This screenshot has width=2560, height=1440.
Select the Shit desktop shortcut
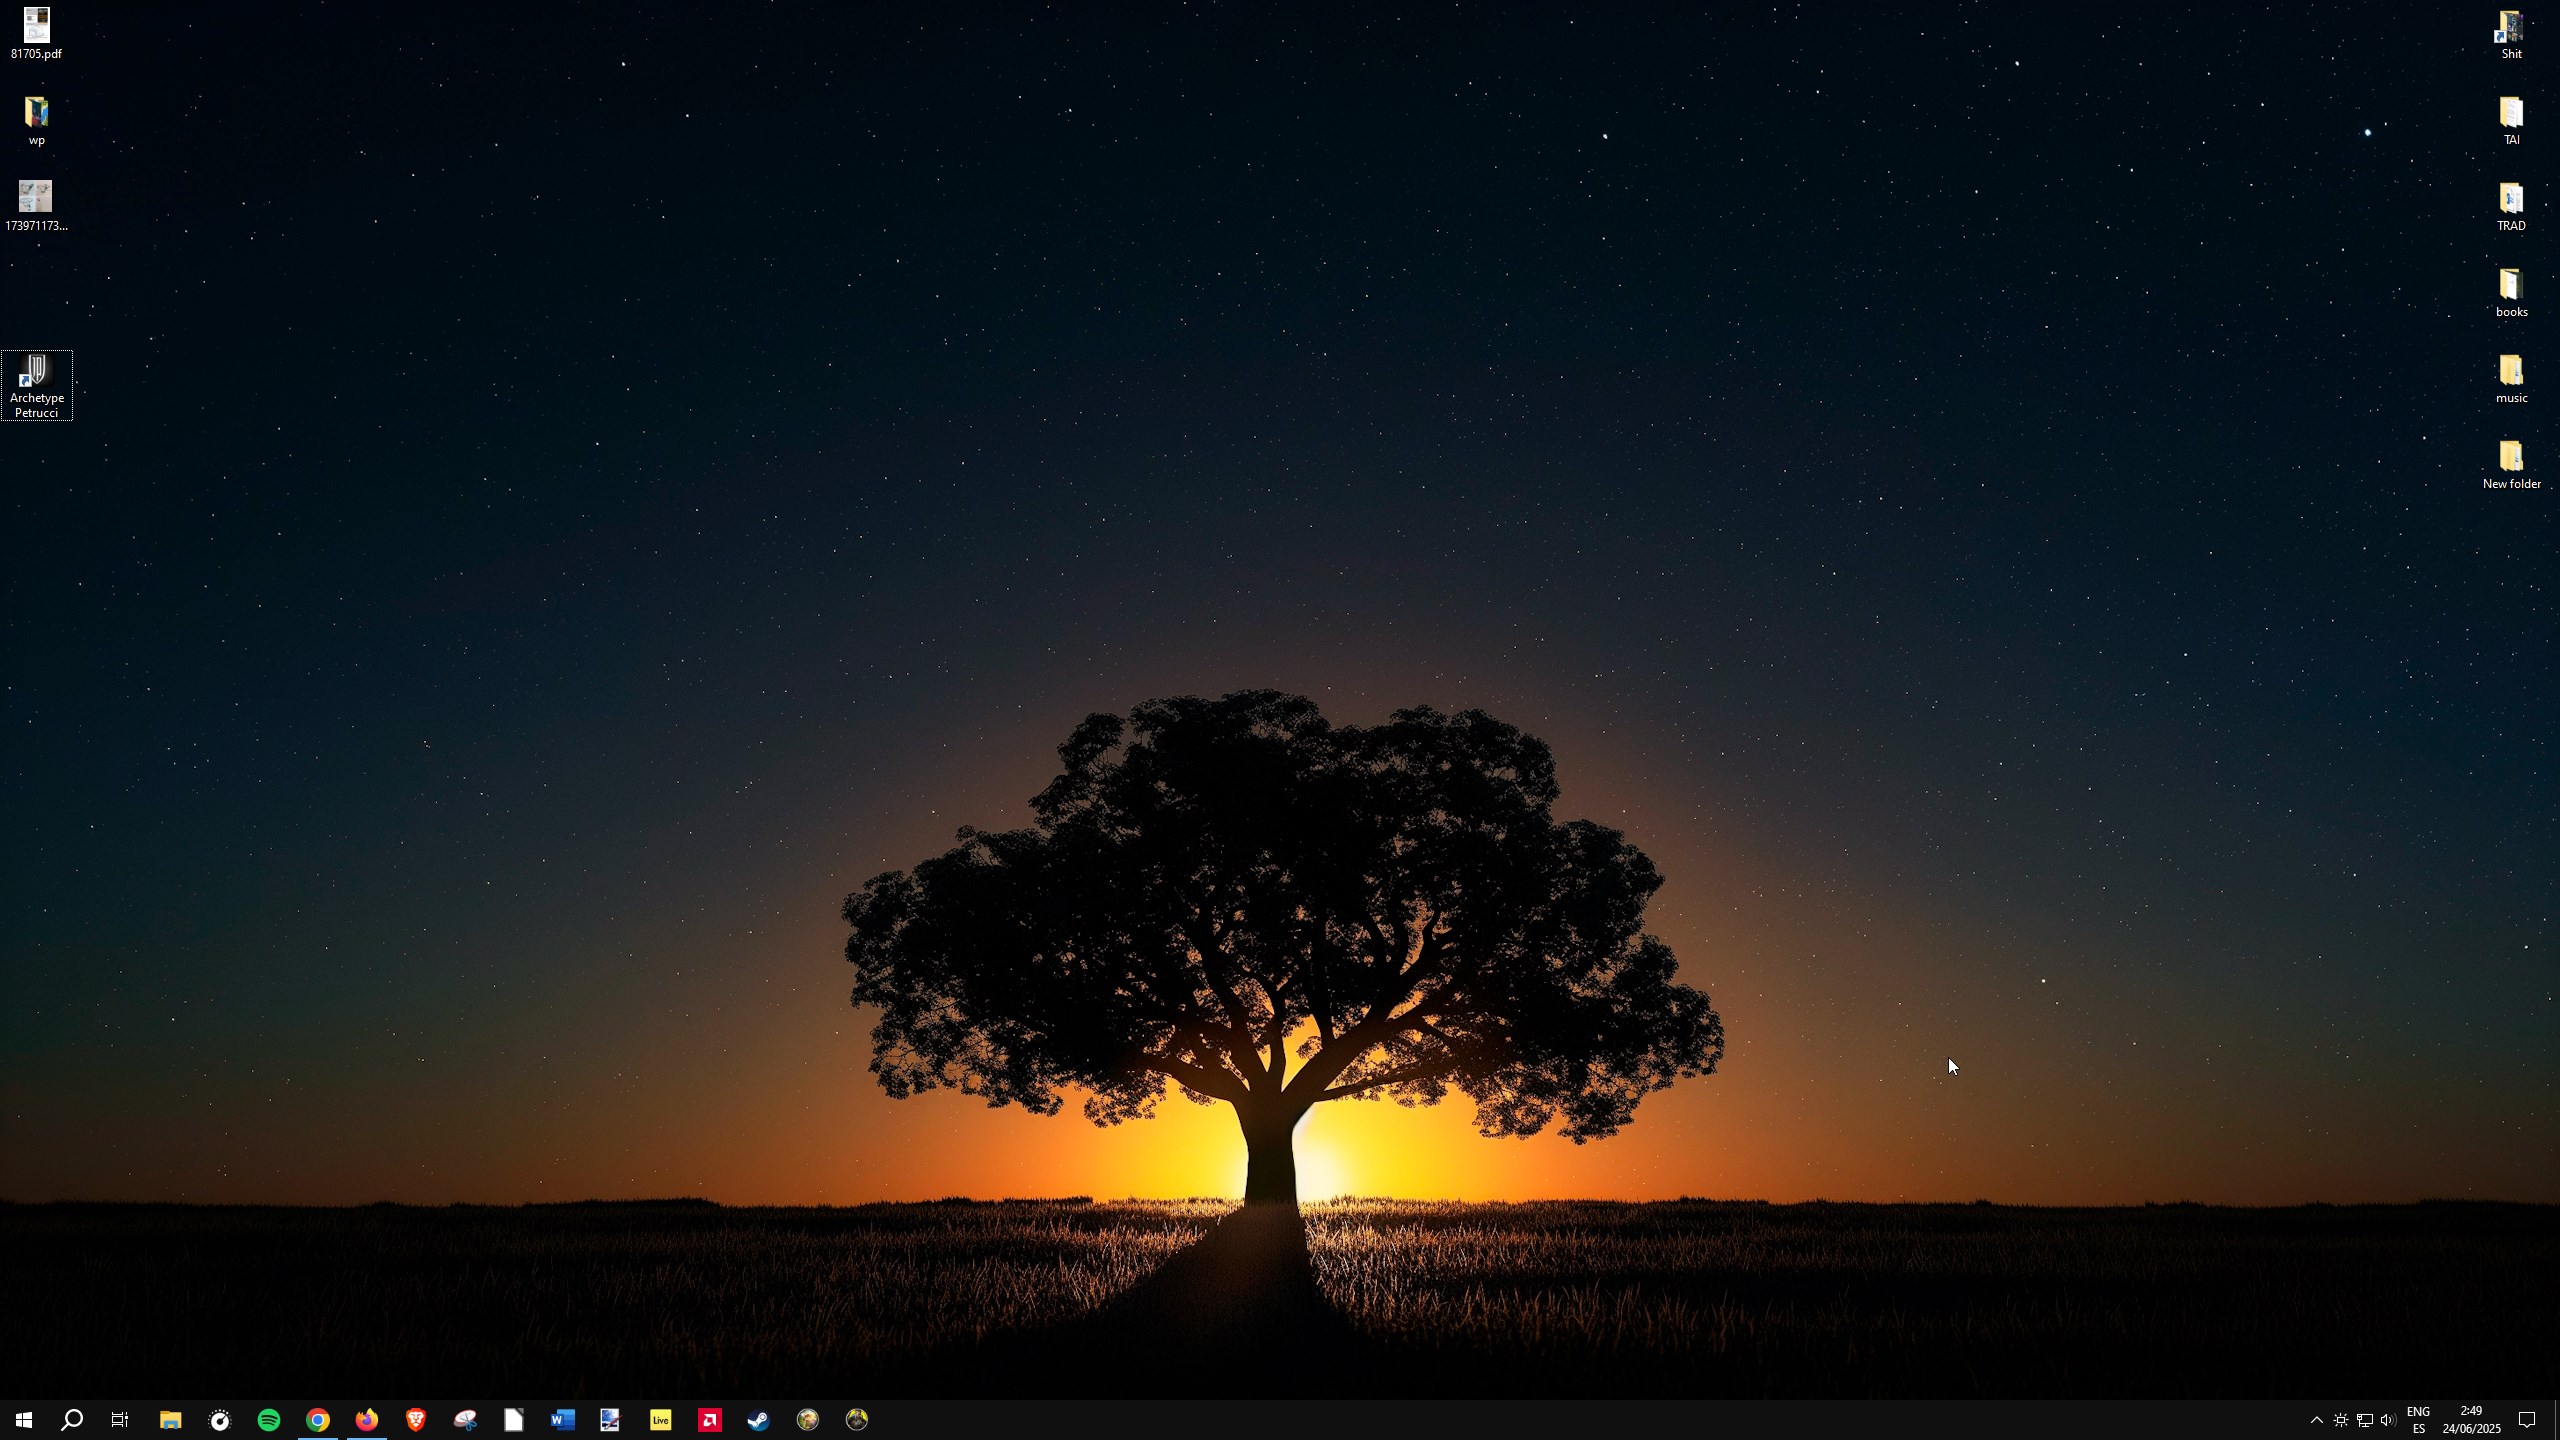(x=2511, y=34)
